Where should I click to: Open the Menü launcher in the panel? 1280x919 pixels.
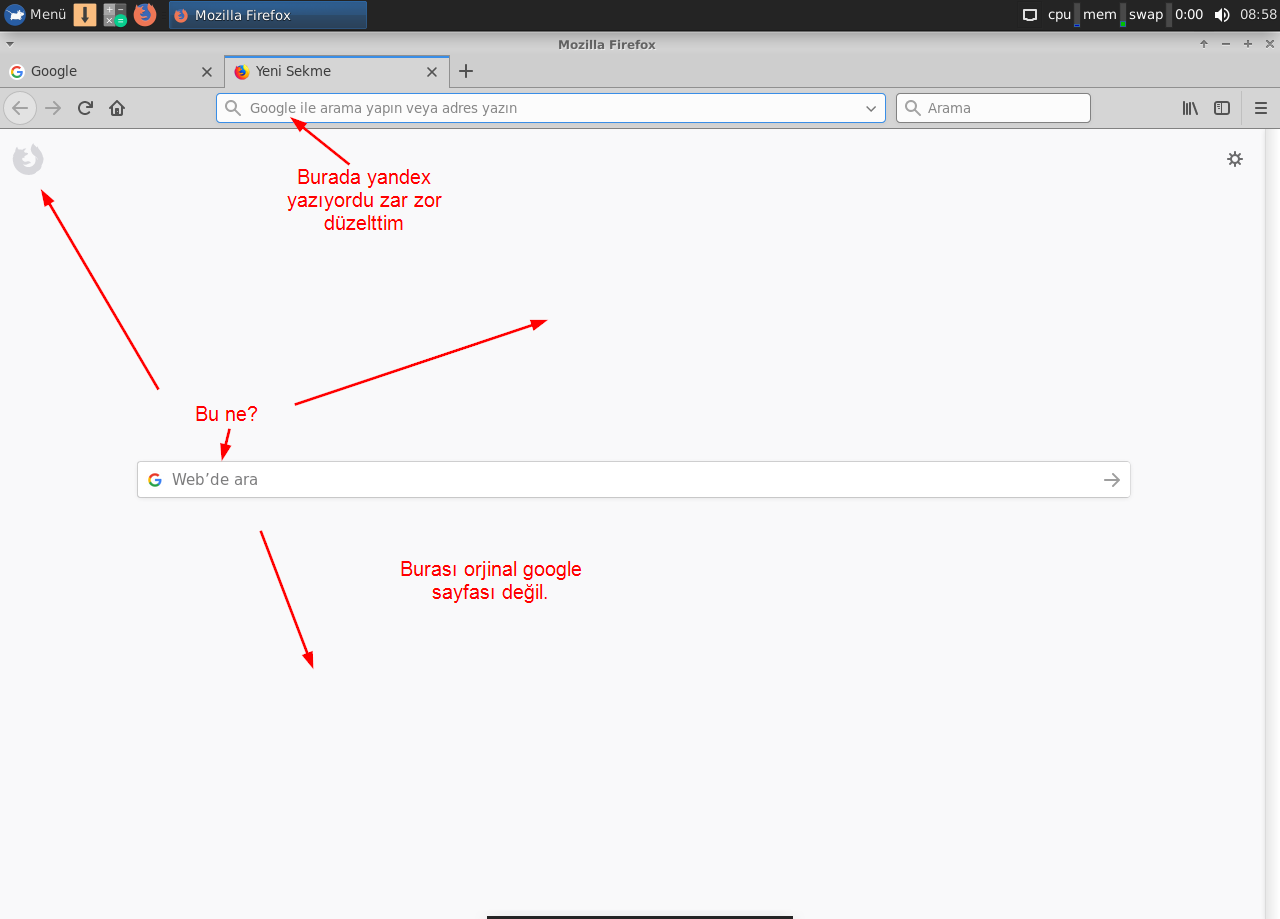(36, 14)
